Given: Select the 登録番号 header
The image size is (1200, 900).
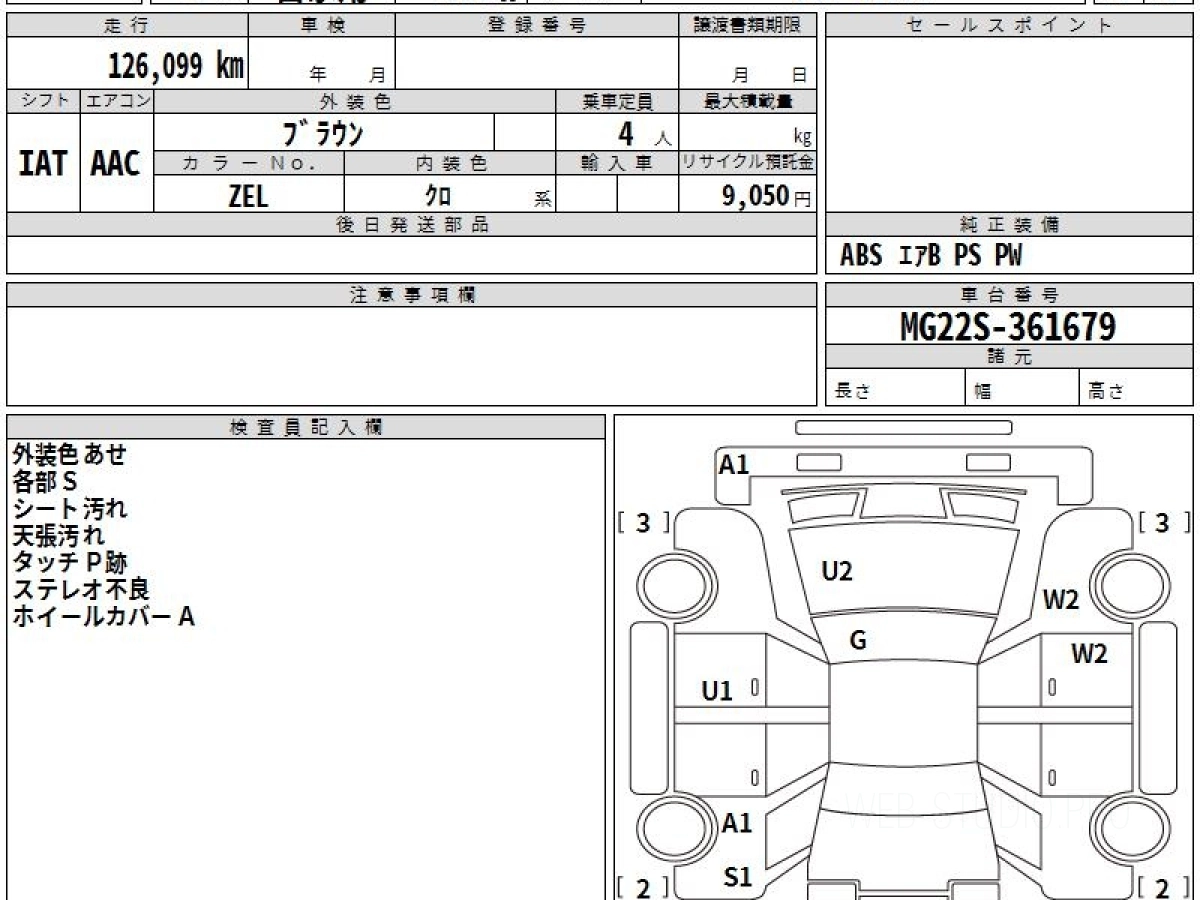Looking at the screenshot, I should tap(537, 26).
